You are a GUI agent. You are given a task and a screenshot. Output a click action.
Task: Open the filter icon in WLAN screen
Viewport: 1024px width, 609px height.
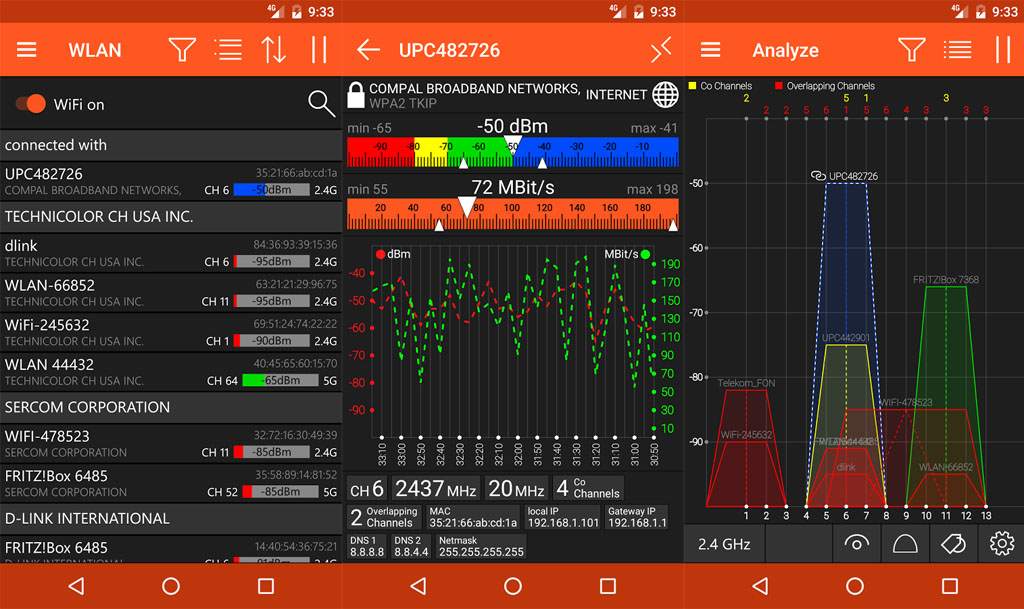point(181,50)
